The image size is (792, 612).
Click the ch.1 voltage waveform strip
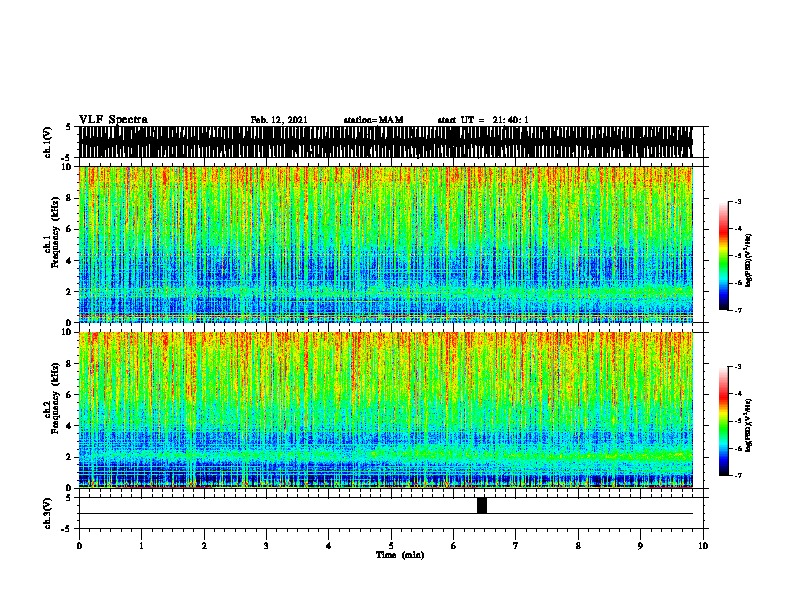point(386,142)
